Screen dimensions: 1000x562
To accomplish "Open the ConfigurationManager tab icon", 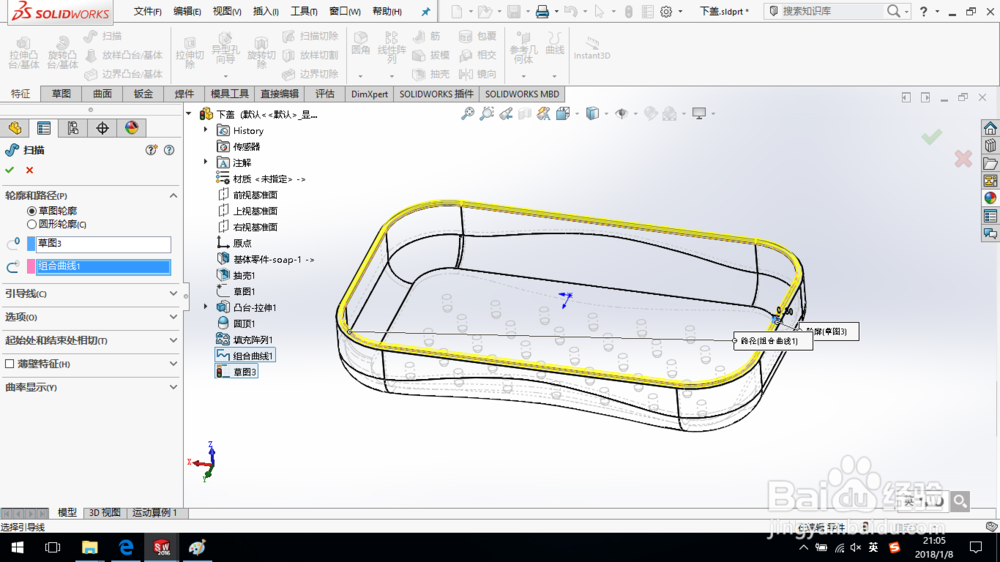I will click(73, 128).
